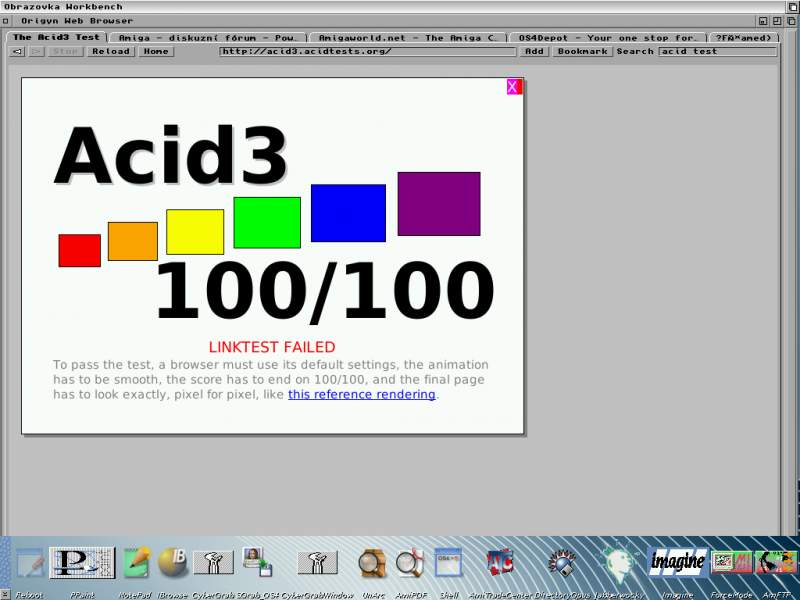
Task: Open NotePad from the dock
Action: (136, 563)
